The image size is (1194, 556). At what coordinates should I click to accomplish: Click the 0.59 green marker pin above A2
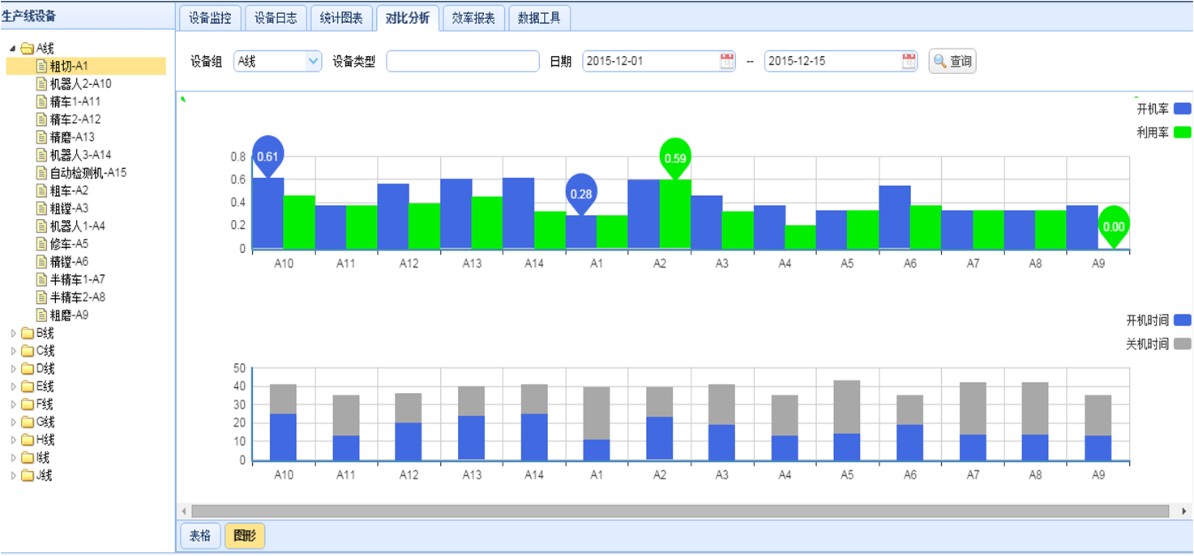point(675,158)
